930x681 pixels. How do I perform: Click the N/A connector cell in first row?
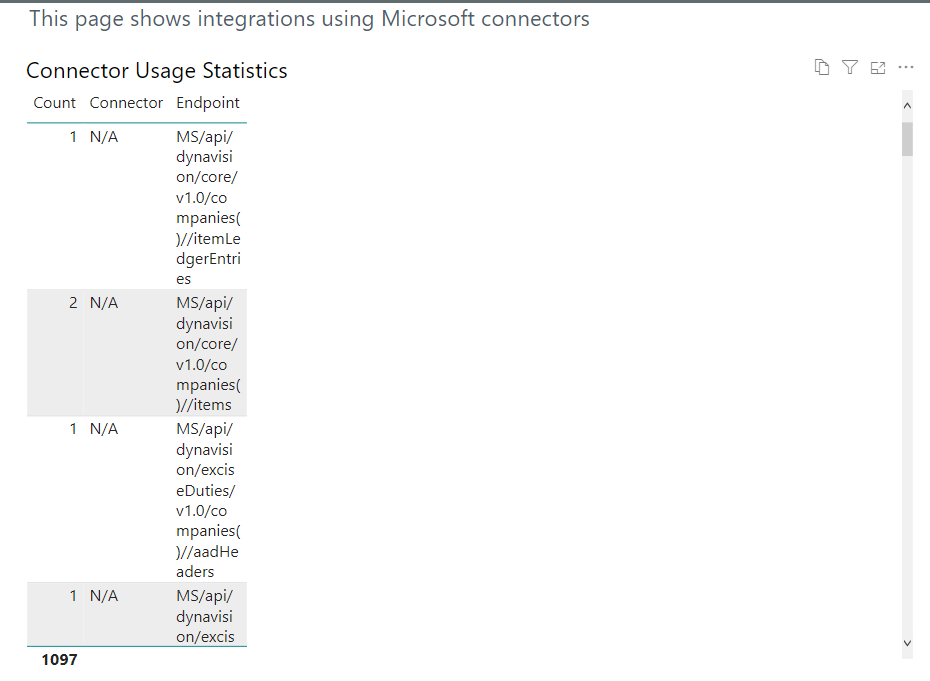point(103,136)
